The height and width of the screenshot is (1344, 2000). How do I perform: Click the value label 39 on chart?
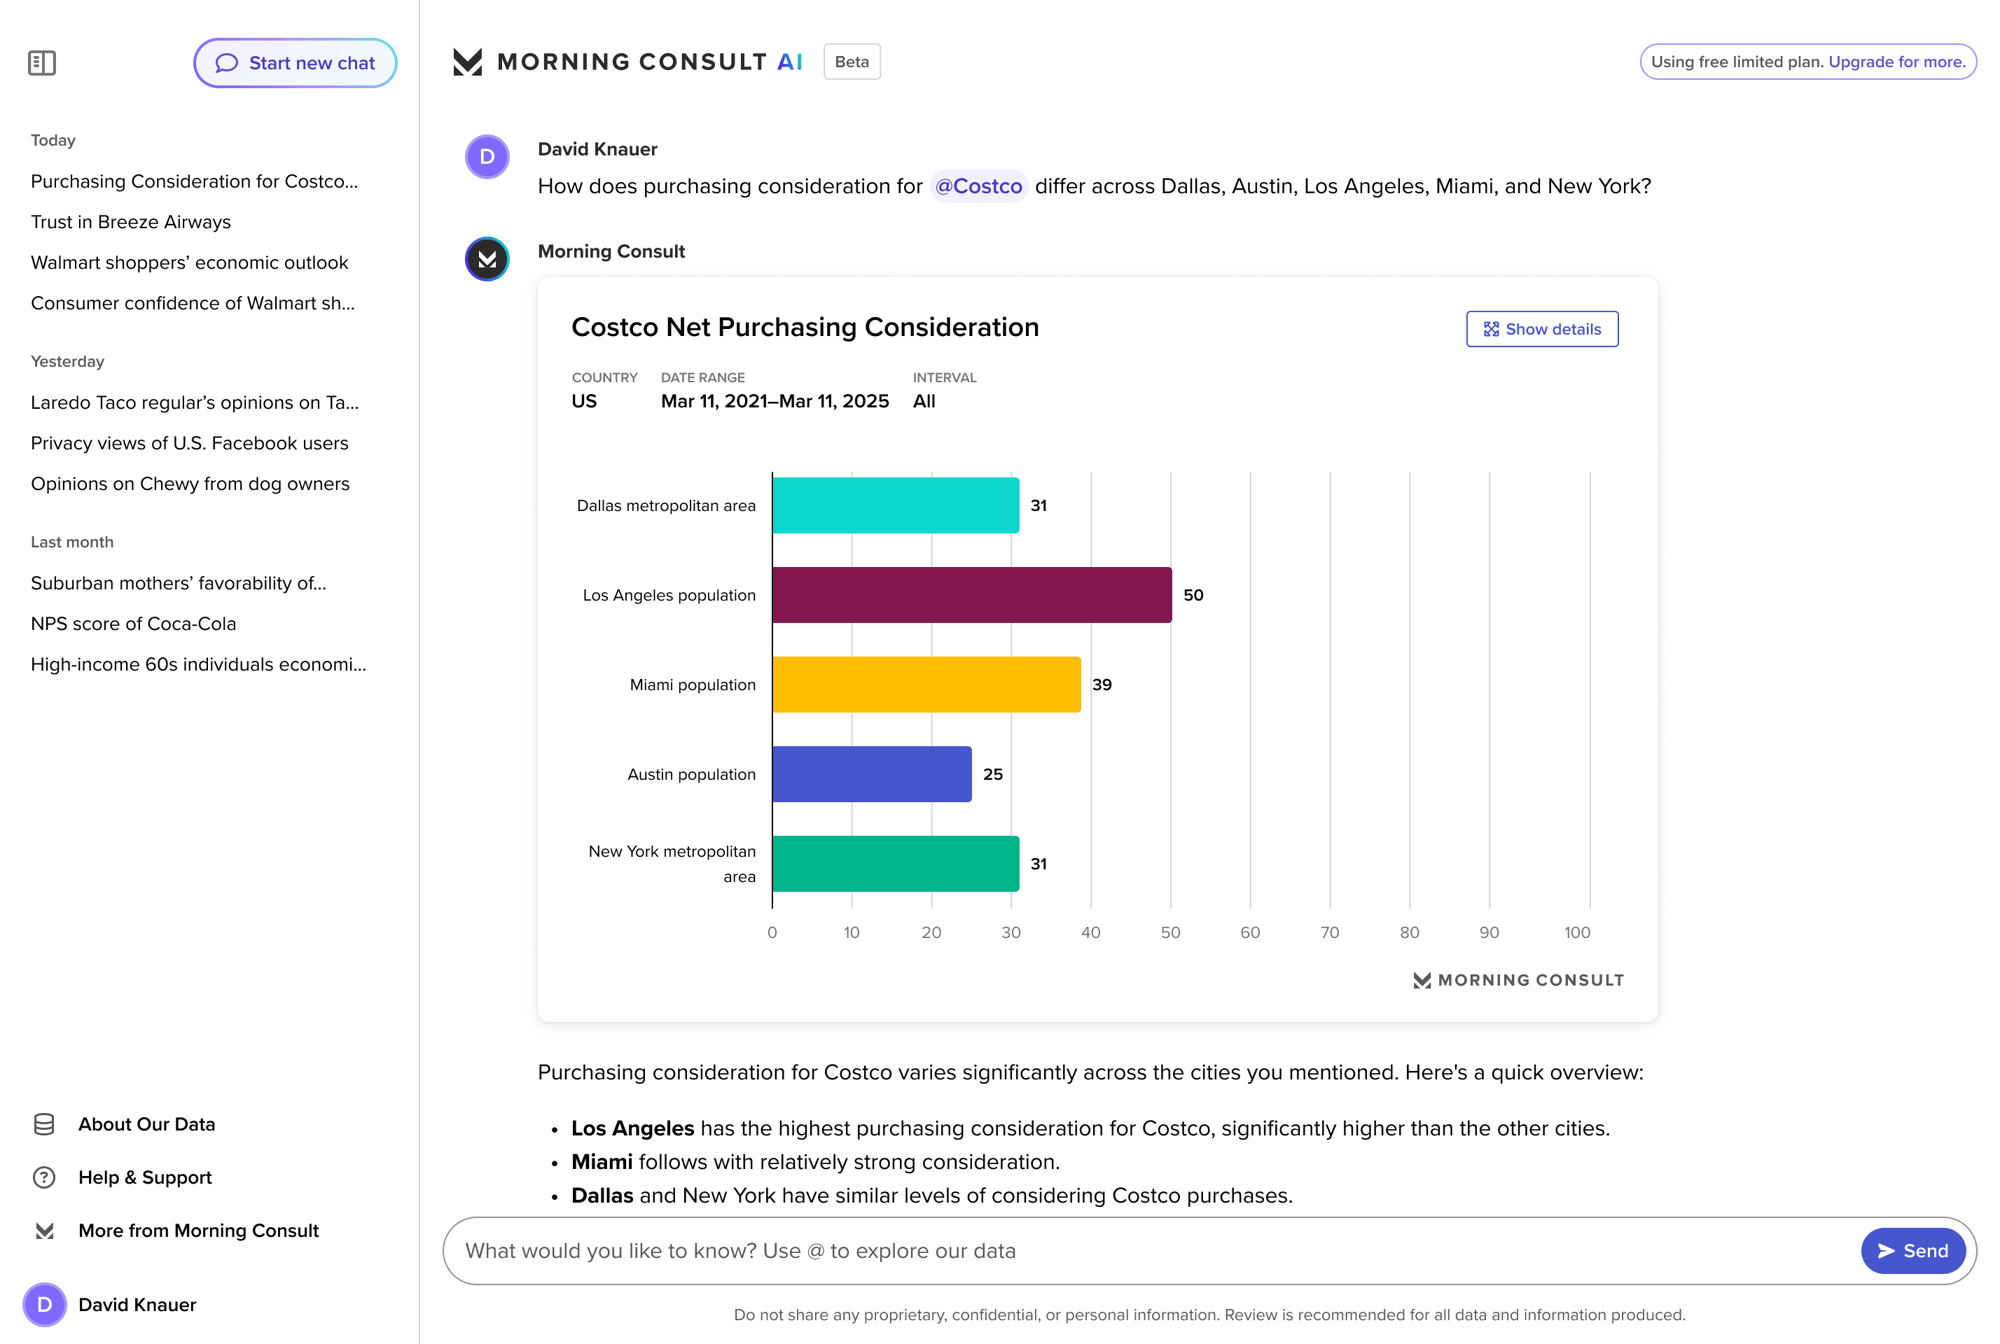(x=1102, y=685)
